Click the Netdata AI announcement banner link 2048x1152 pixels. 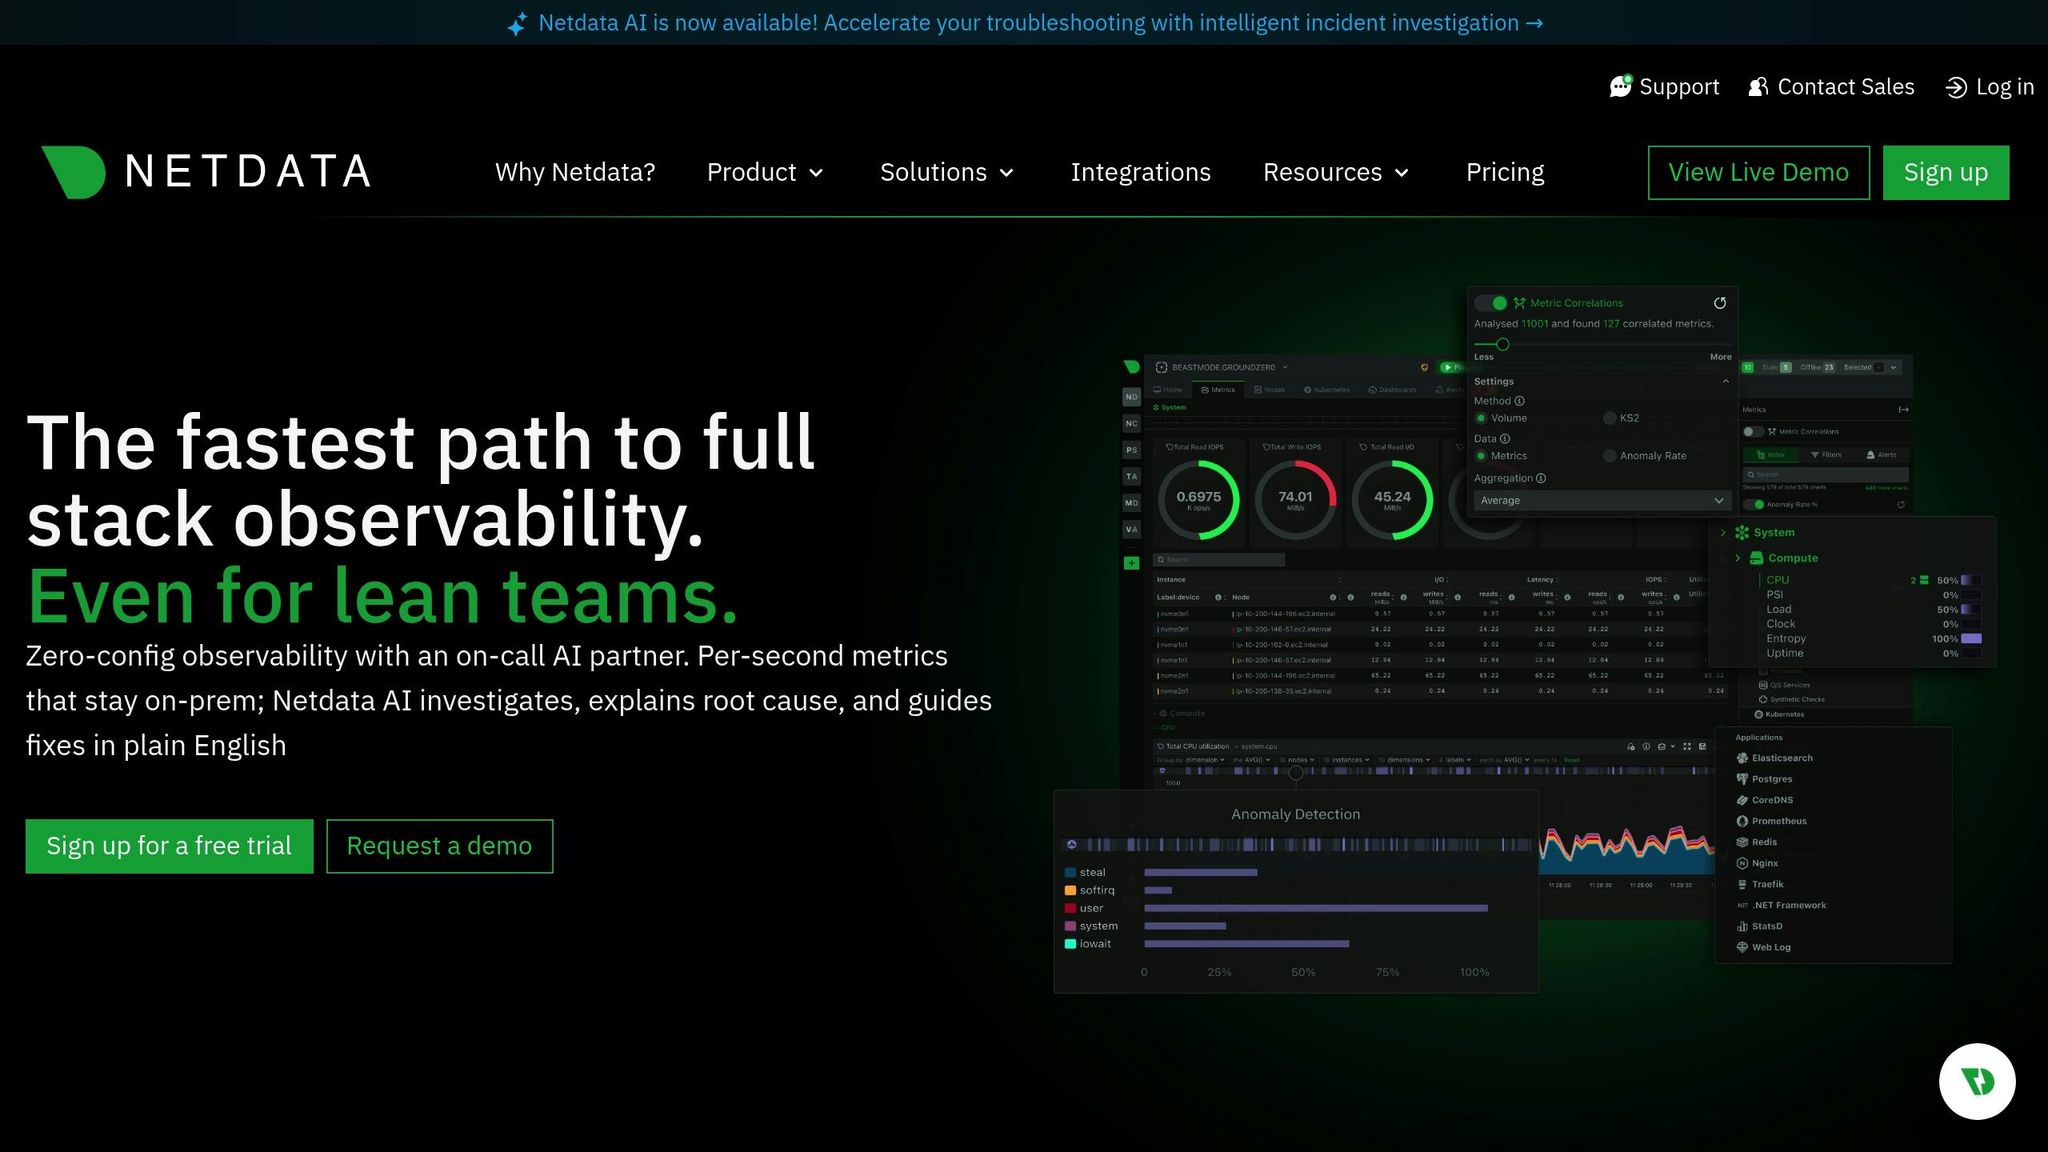click(x=1024, y=22)
